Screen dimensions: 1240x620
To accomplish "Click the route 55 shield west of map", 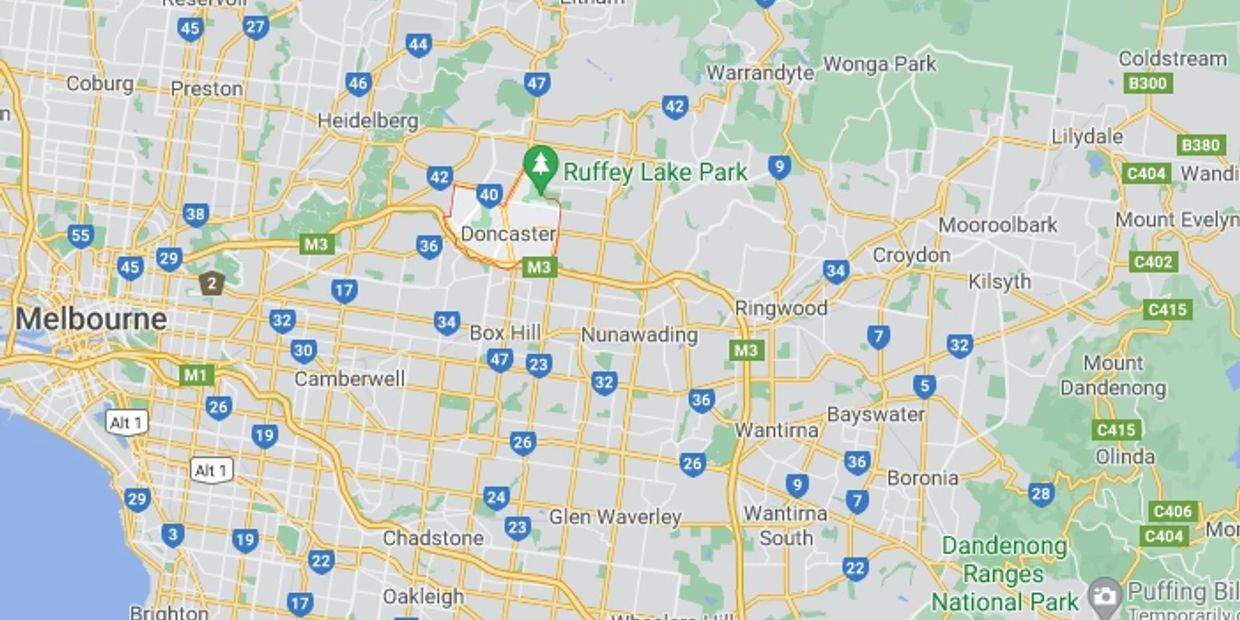I will click(81, 237).
